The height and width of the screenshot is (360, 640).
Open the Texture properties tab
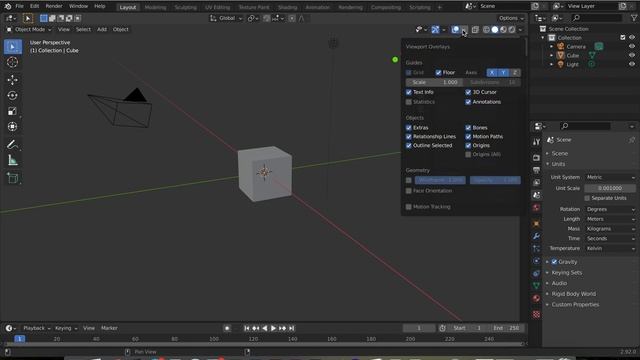click(x=536, y=314)
